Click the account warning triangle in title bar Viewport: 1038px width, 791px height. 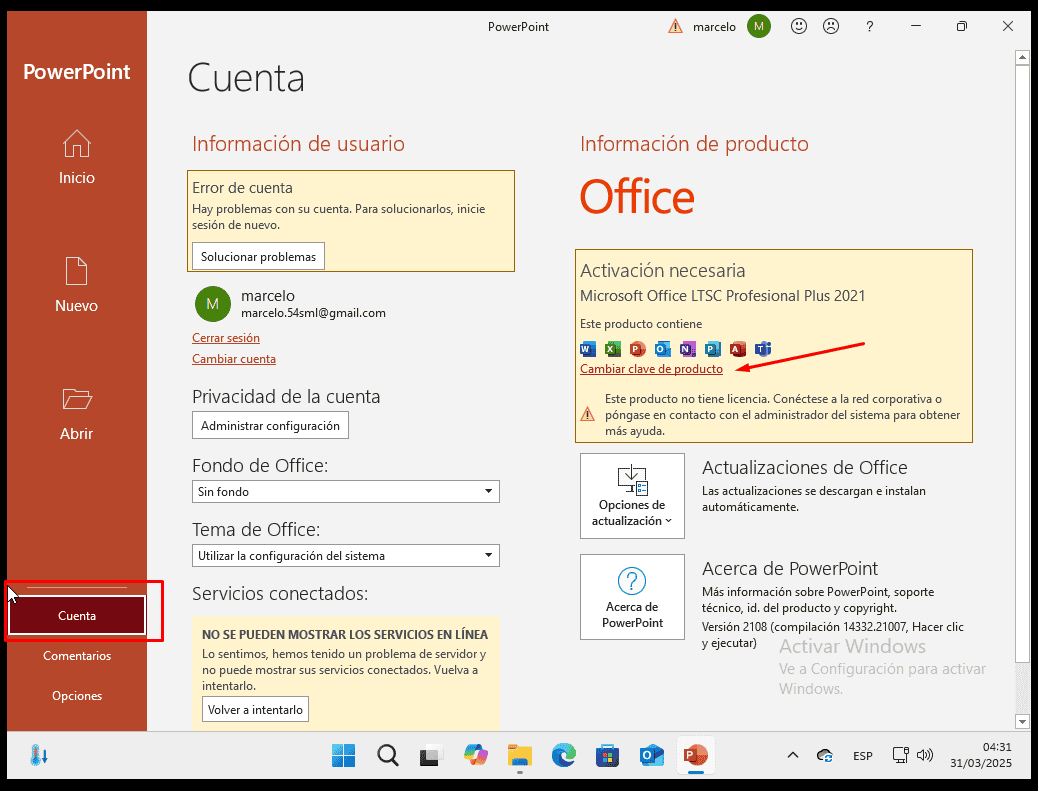676,27
